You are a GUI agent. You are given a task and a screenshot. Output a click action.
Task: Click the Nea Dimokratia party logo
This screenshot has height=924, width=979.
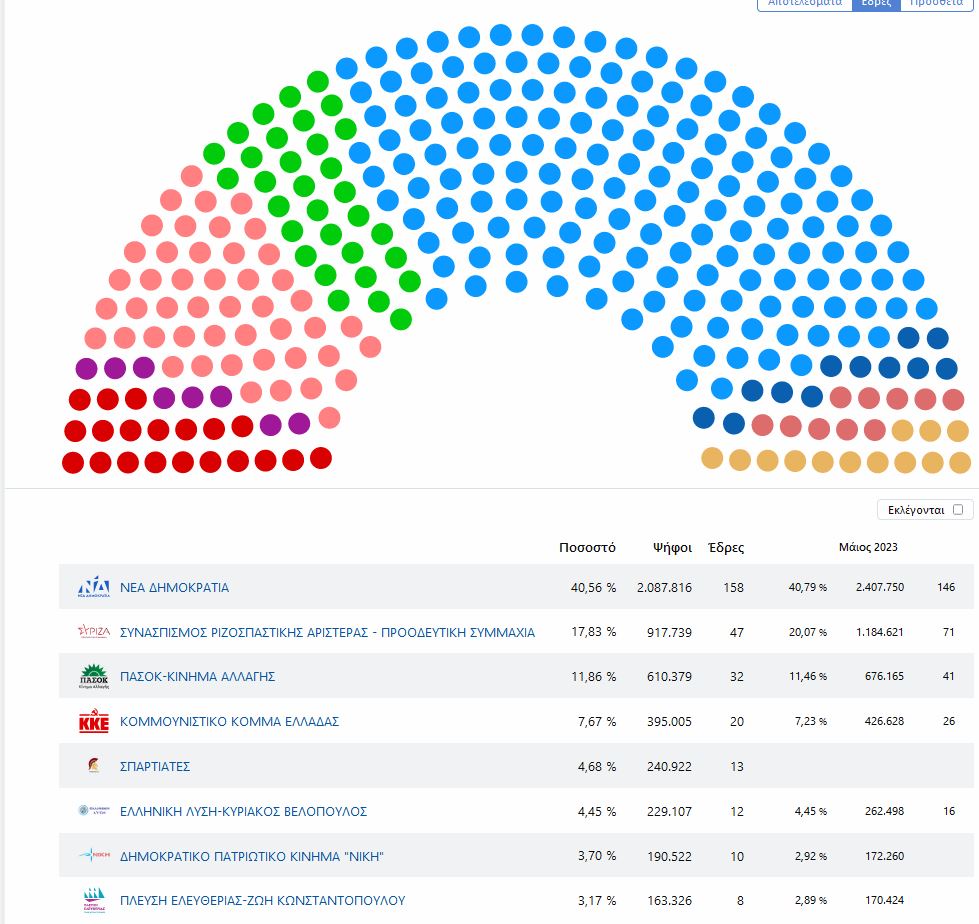click(x=93, y=587)
